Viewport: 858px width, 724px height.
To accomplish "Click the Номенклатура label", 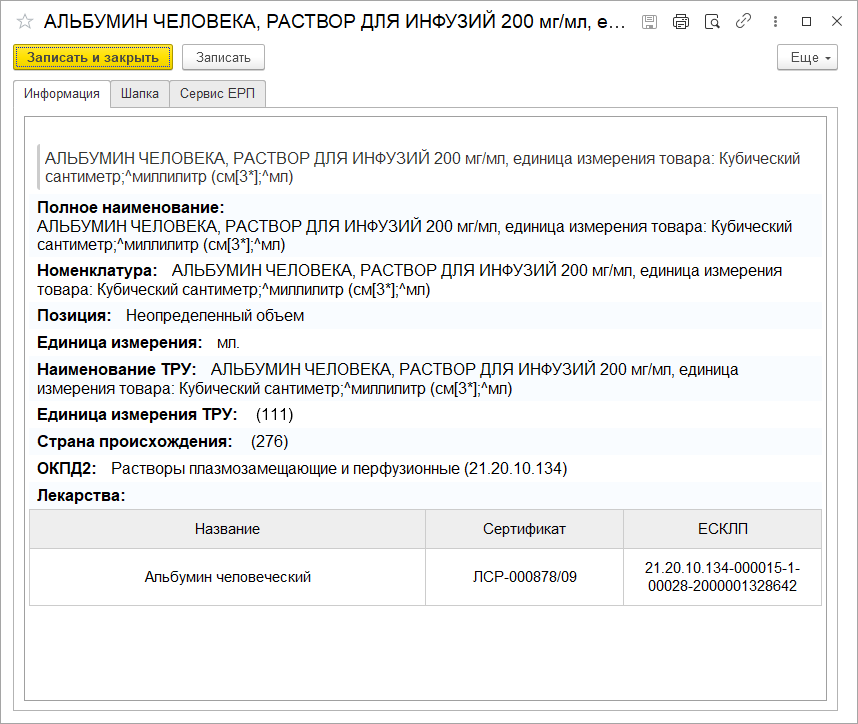I will (97, 270).
